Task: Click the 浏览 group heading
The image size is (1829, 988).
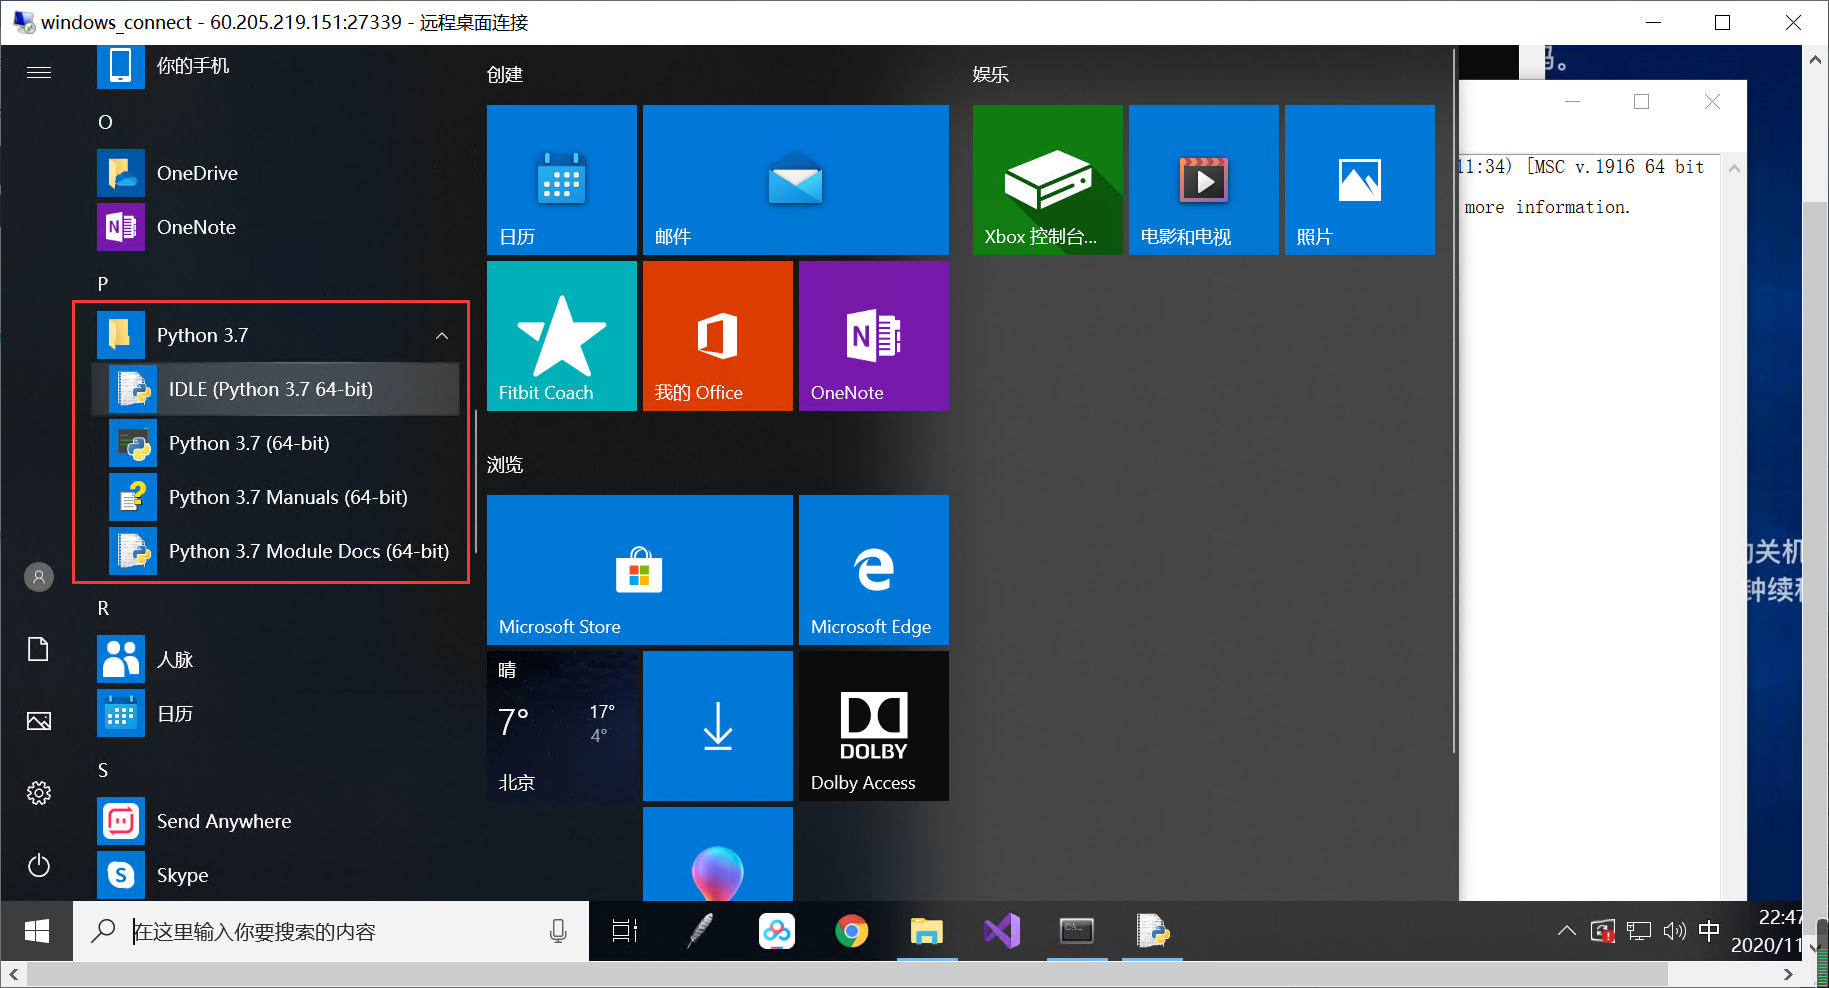Action: coord(505,464)
